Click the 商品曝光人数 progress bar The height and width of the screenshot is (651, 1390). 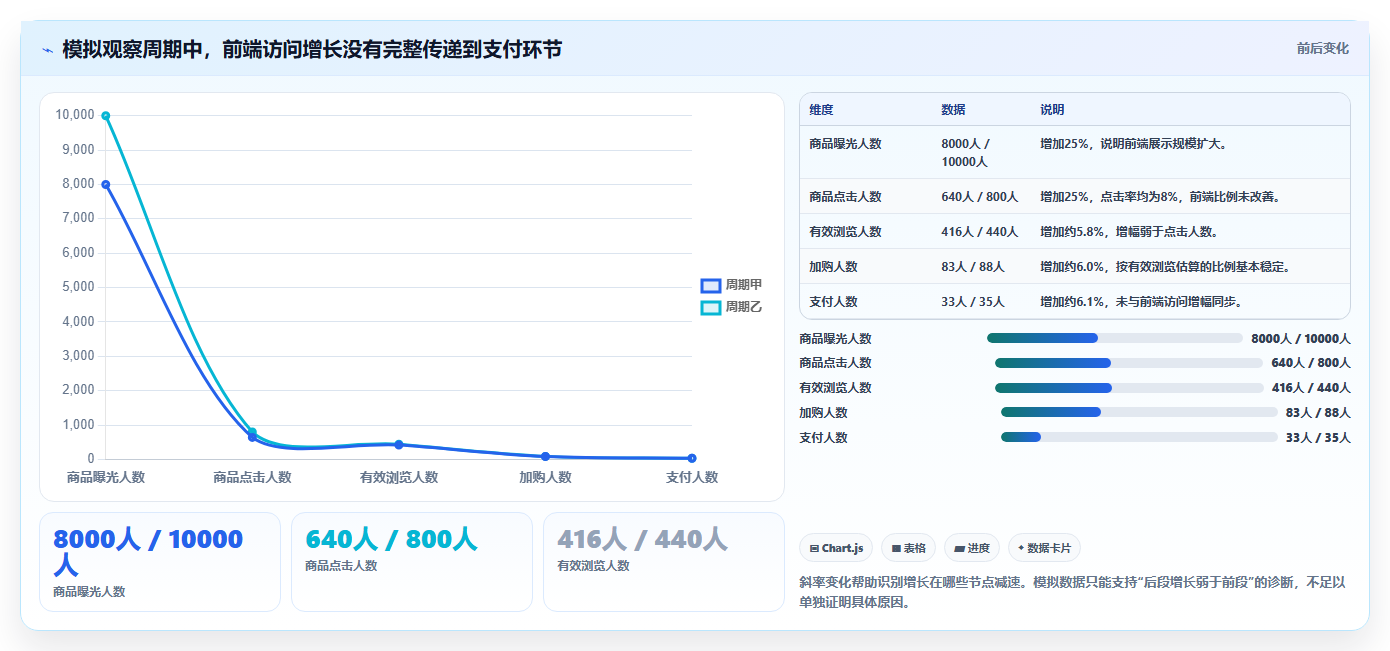coord(1114,338)
